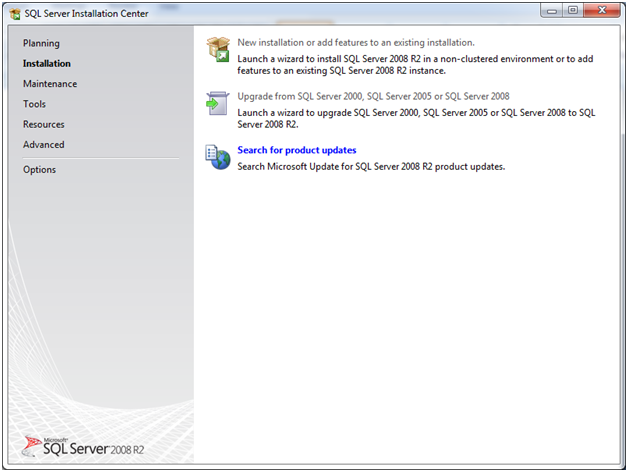The image size is (628, 472).
Task: Click the upgrade wizard green arrow icon
Action: click(218, 103)
